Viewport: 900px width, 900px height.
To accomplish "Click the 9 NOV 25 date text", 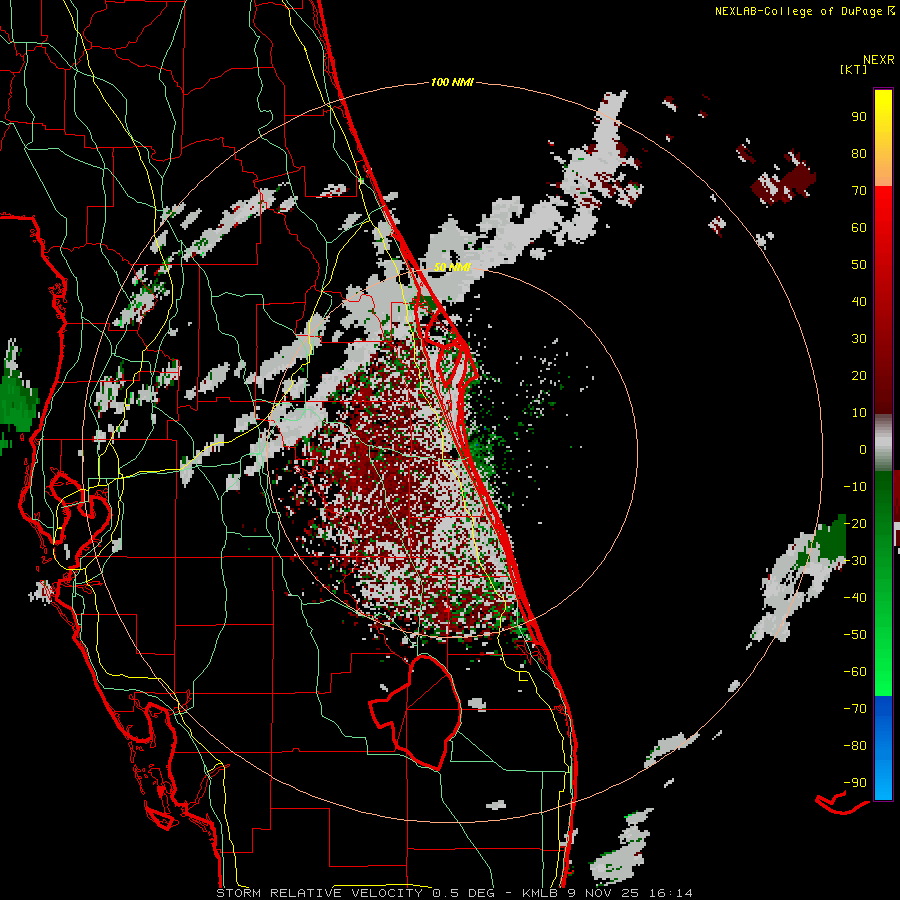I will 607,893.
